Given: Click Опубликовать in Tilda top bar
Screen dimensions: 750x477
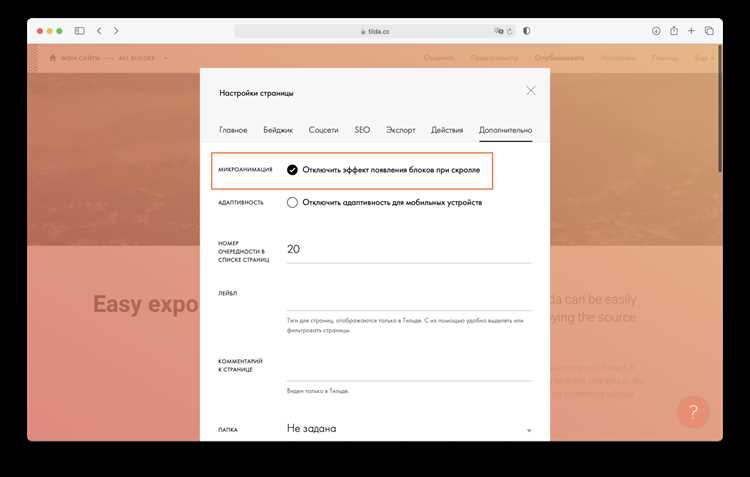Looking at the screenshot, I should [x=559, y=58].
